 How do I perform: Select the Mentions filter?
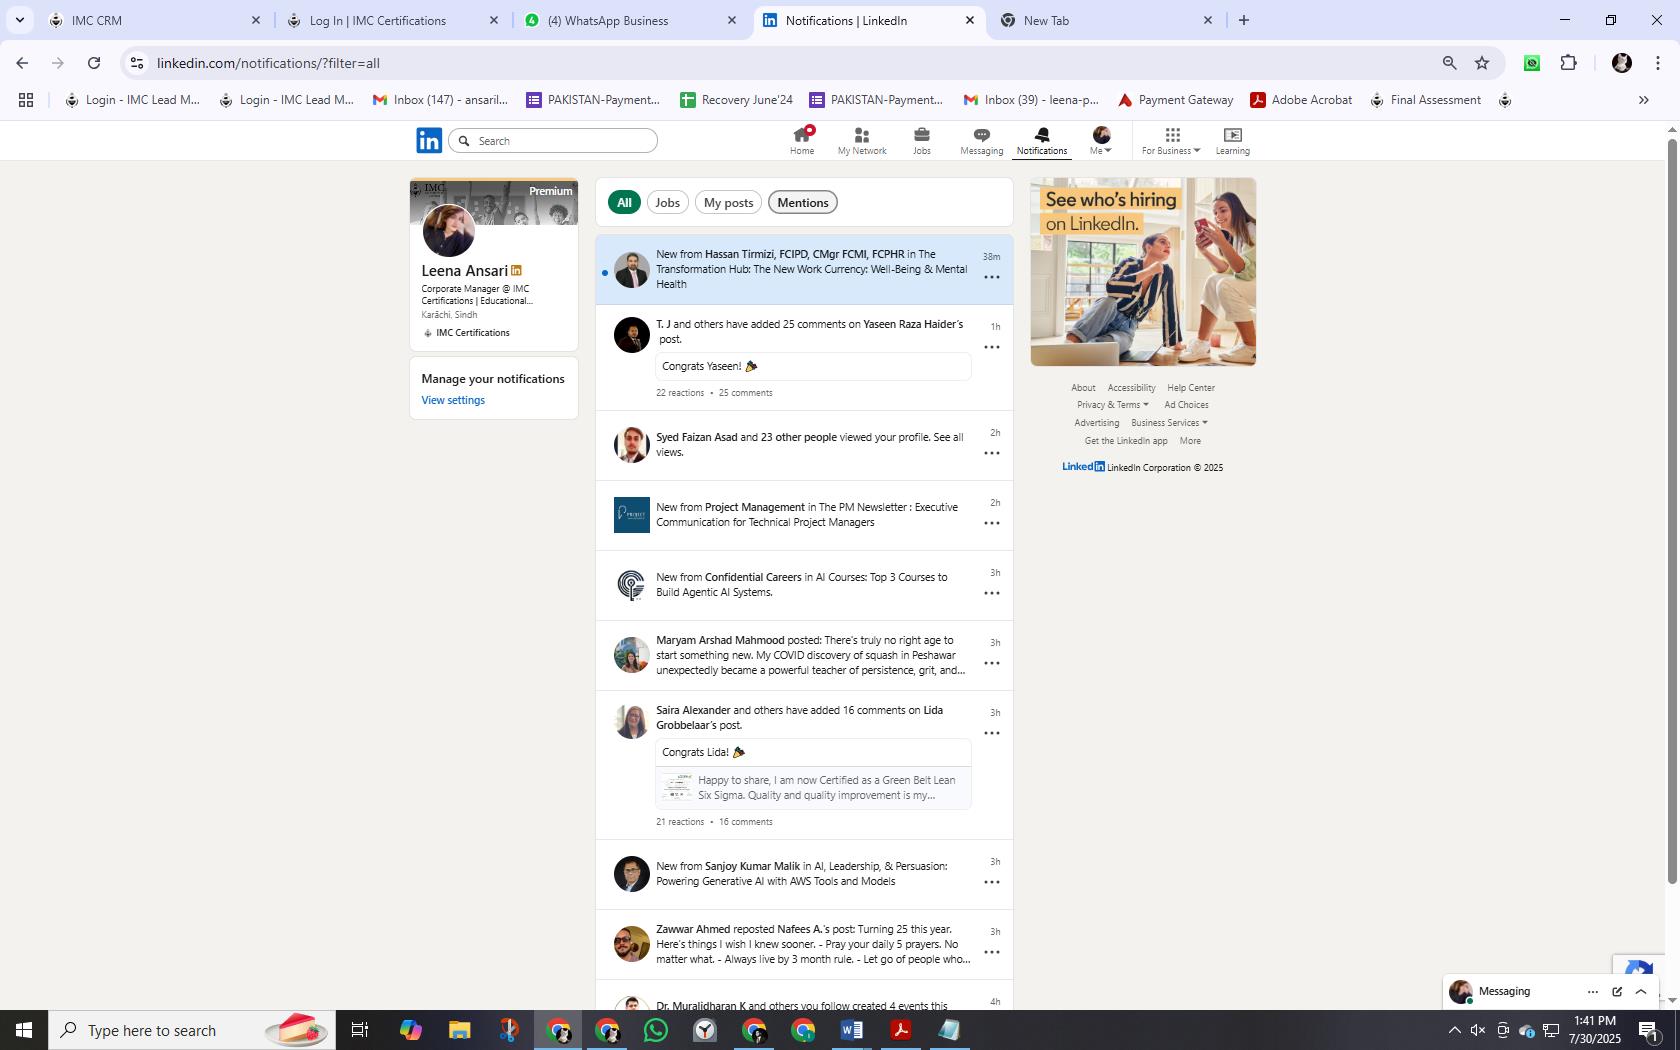coord(802,202)
